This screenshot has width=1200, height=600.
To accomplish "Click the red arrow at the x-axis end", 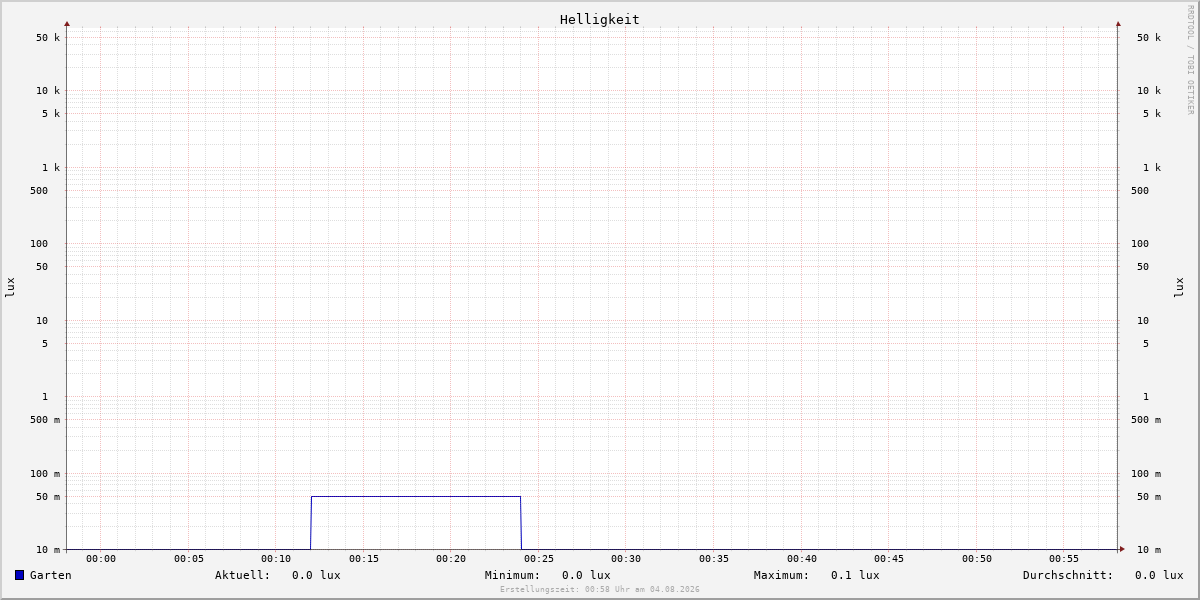I will [1122, 549].
